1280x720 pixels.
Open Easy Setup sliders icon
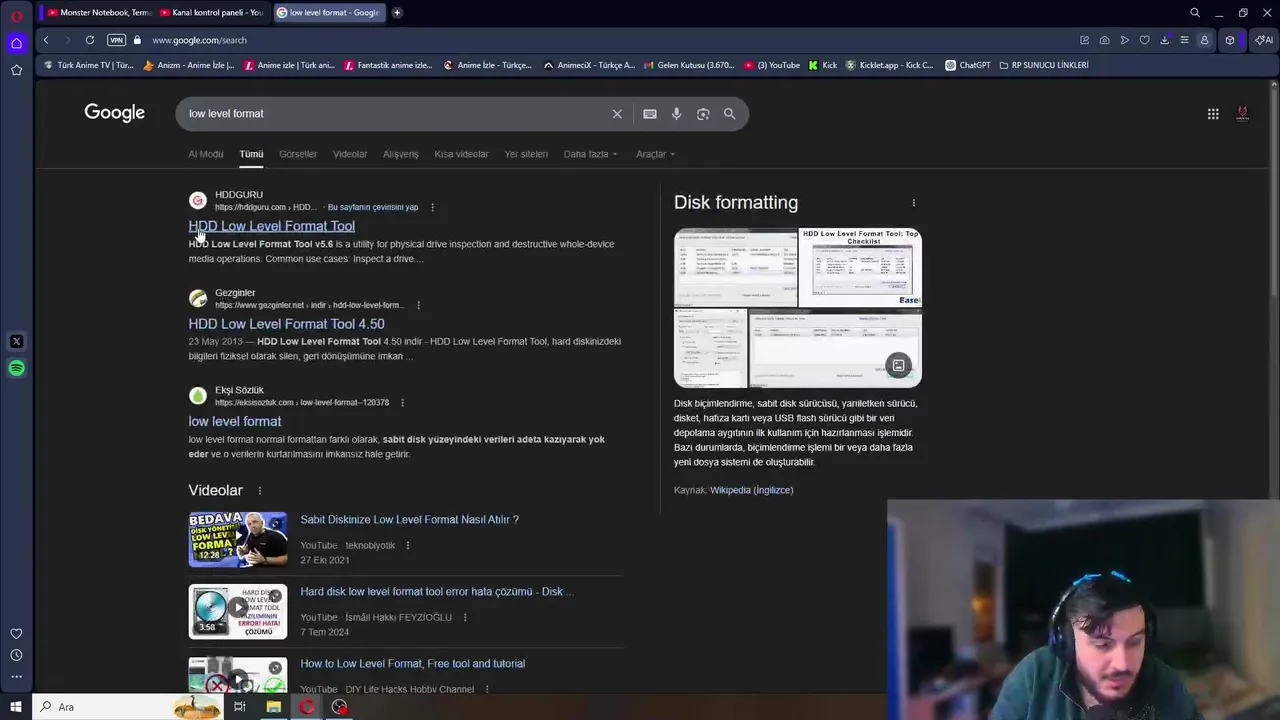point(1184,40)
